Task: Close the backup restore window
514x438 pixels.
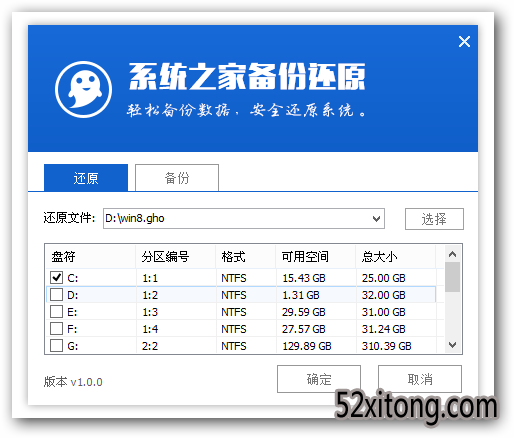Action: click(464, 42)
